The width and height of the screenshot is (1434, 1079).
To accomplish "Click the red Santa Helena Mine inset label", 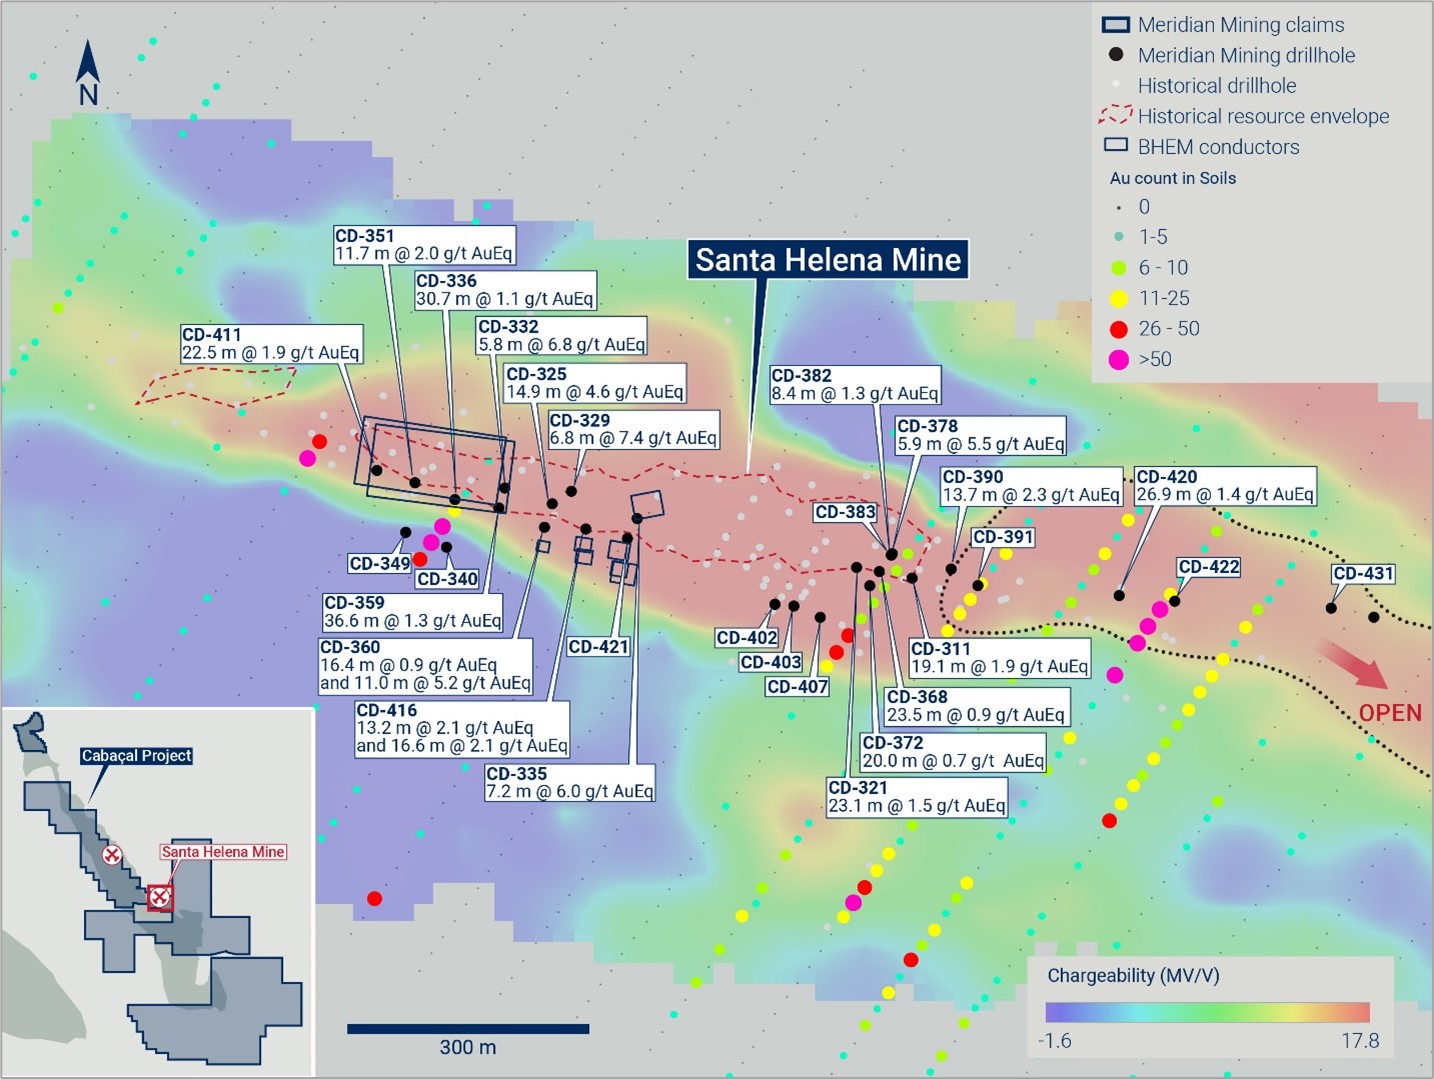I will pyautogui.click(x=223, y=852).
